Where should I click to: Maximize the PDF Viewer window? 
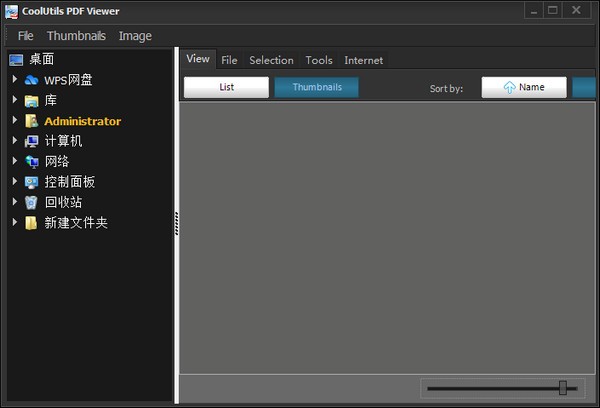click(x=553, y=10)
